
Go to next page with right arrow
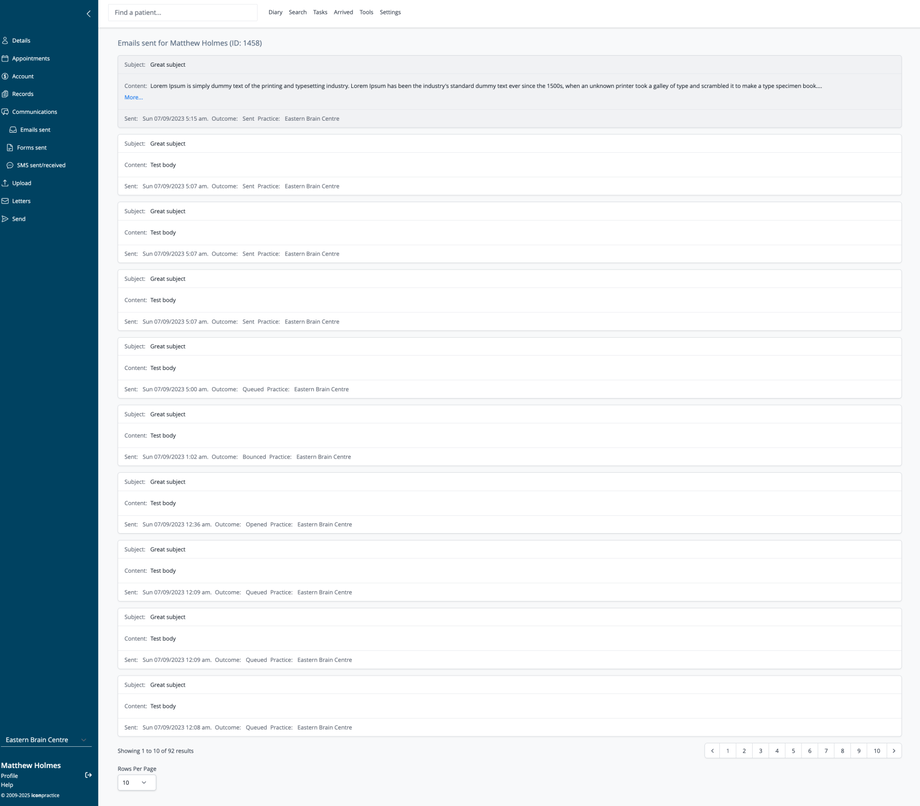click(x=894, y=751)
